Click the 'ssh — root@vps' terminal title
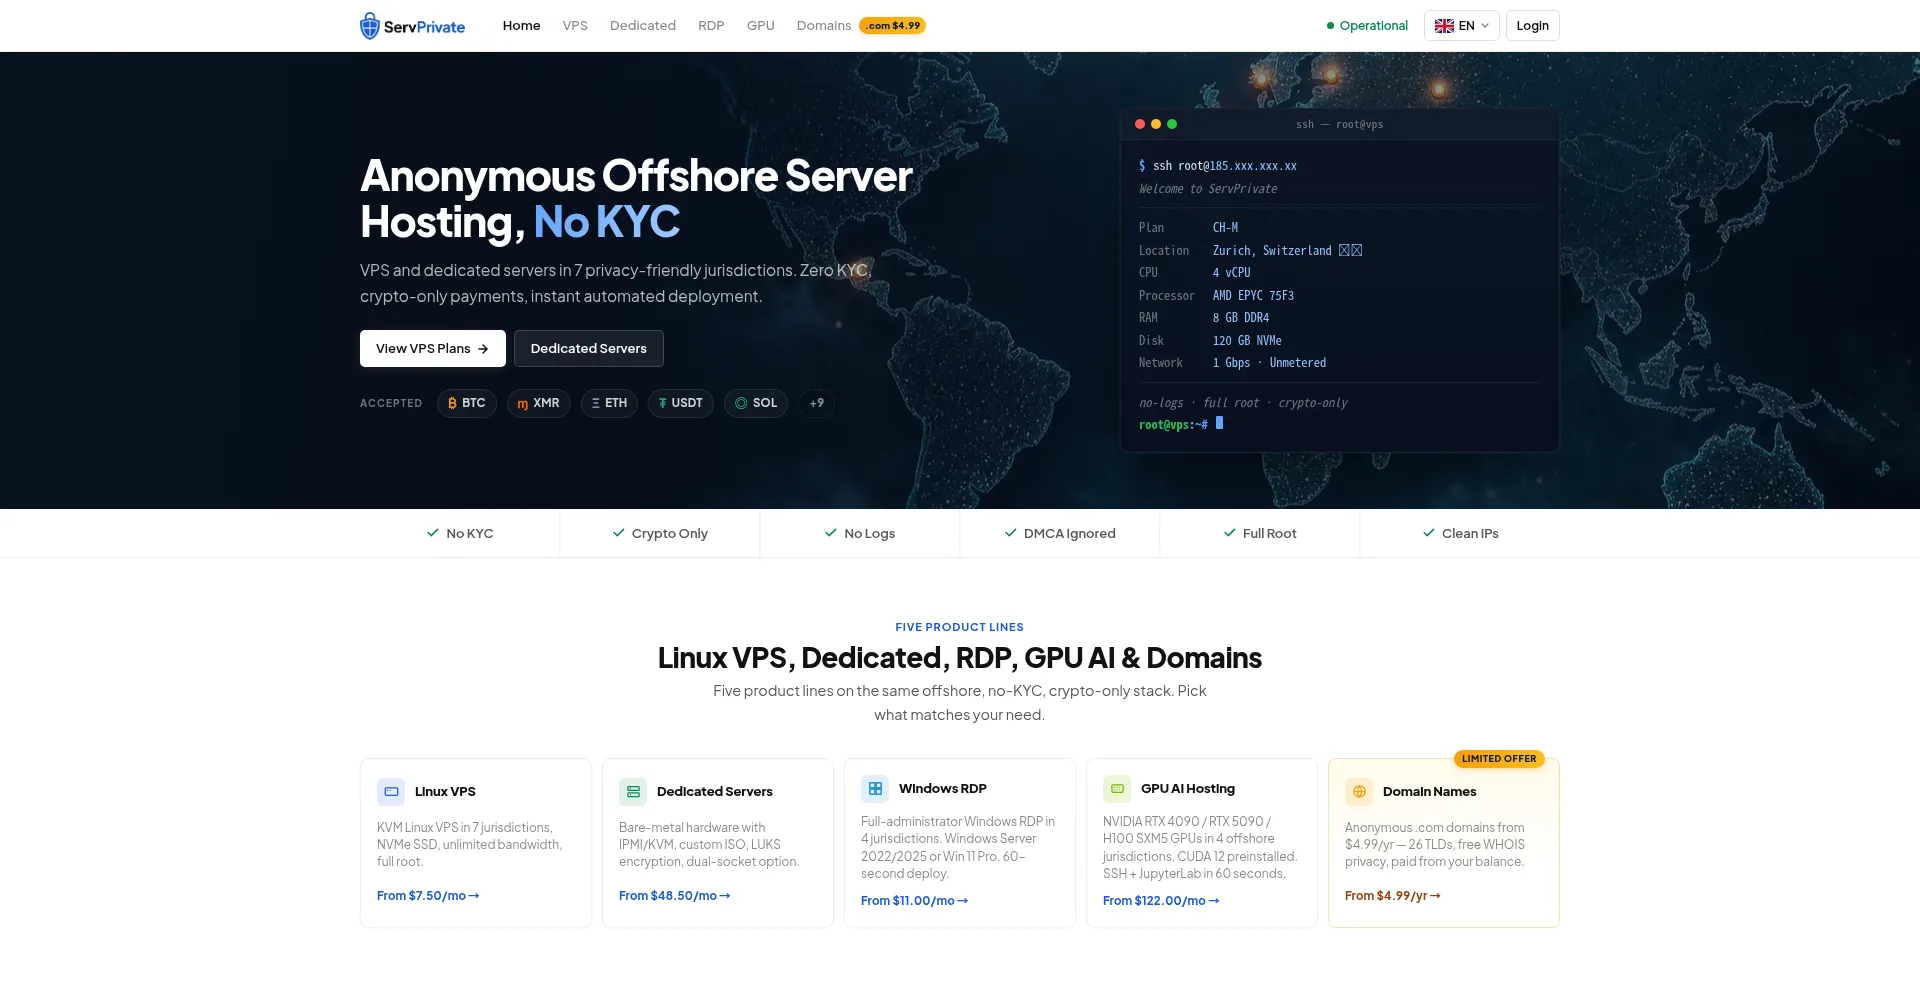The width and height of the screenshot is (1920, 993). [1339, 125]
